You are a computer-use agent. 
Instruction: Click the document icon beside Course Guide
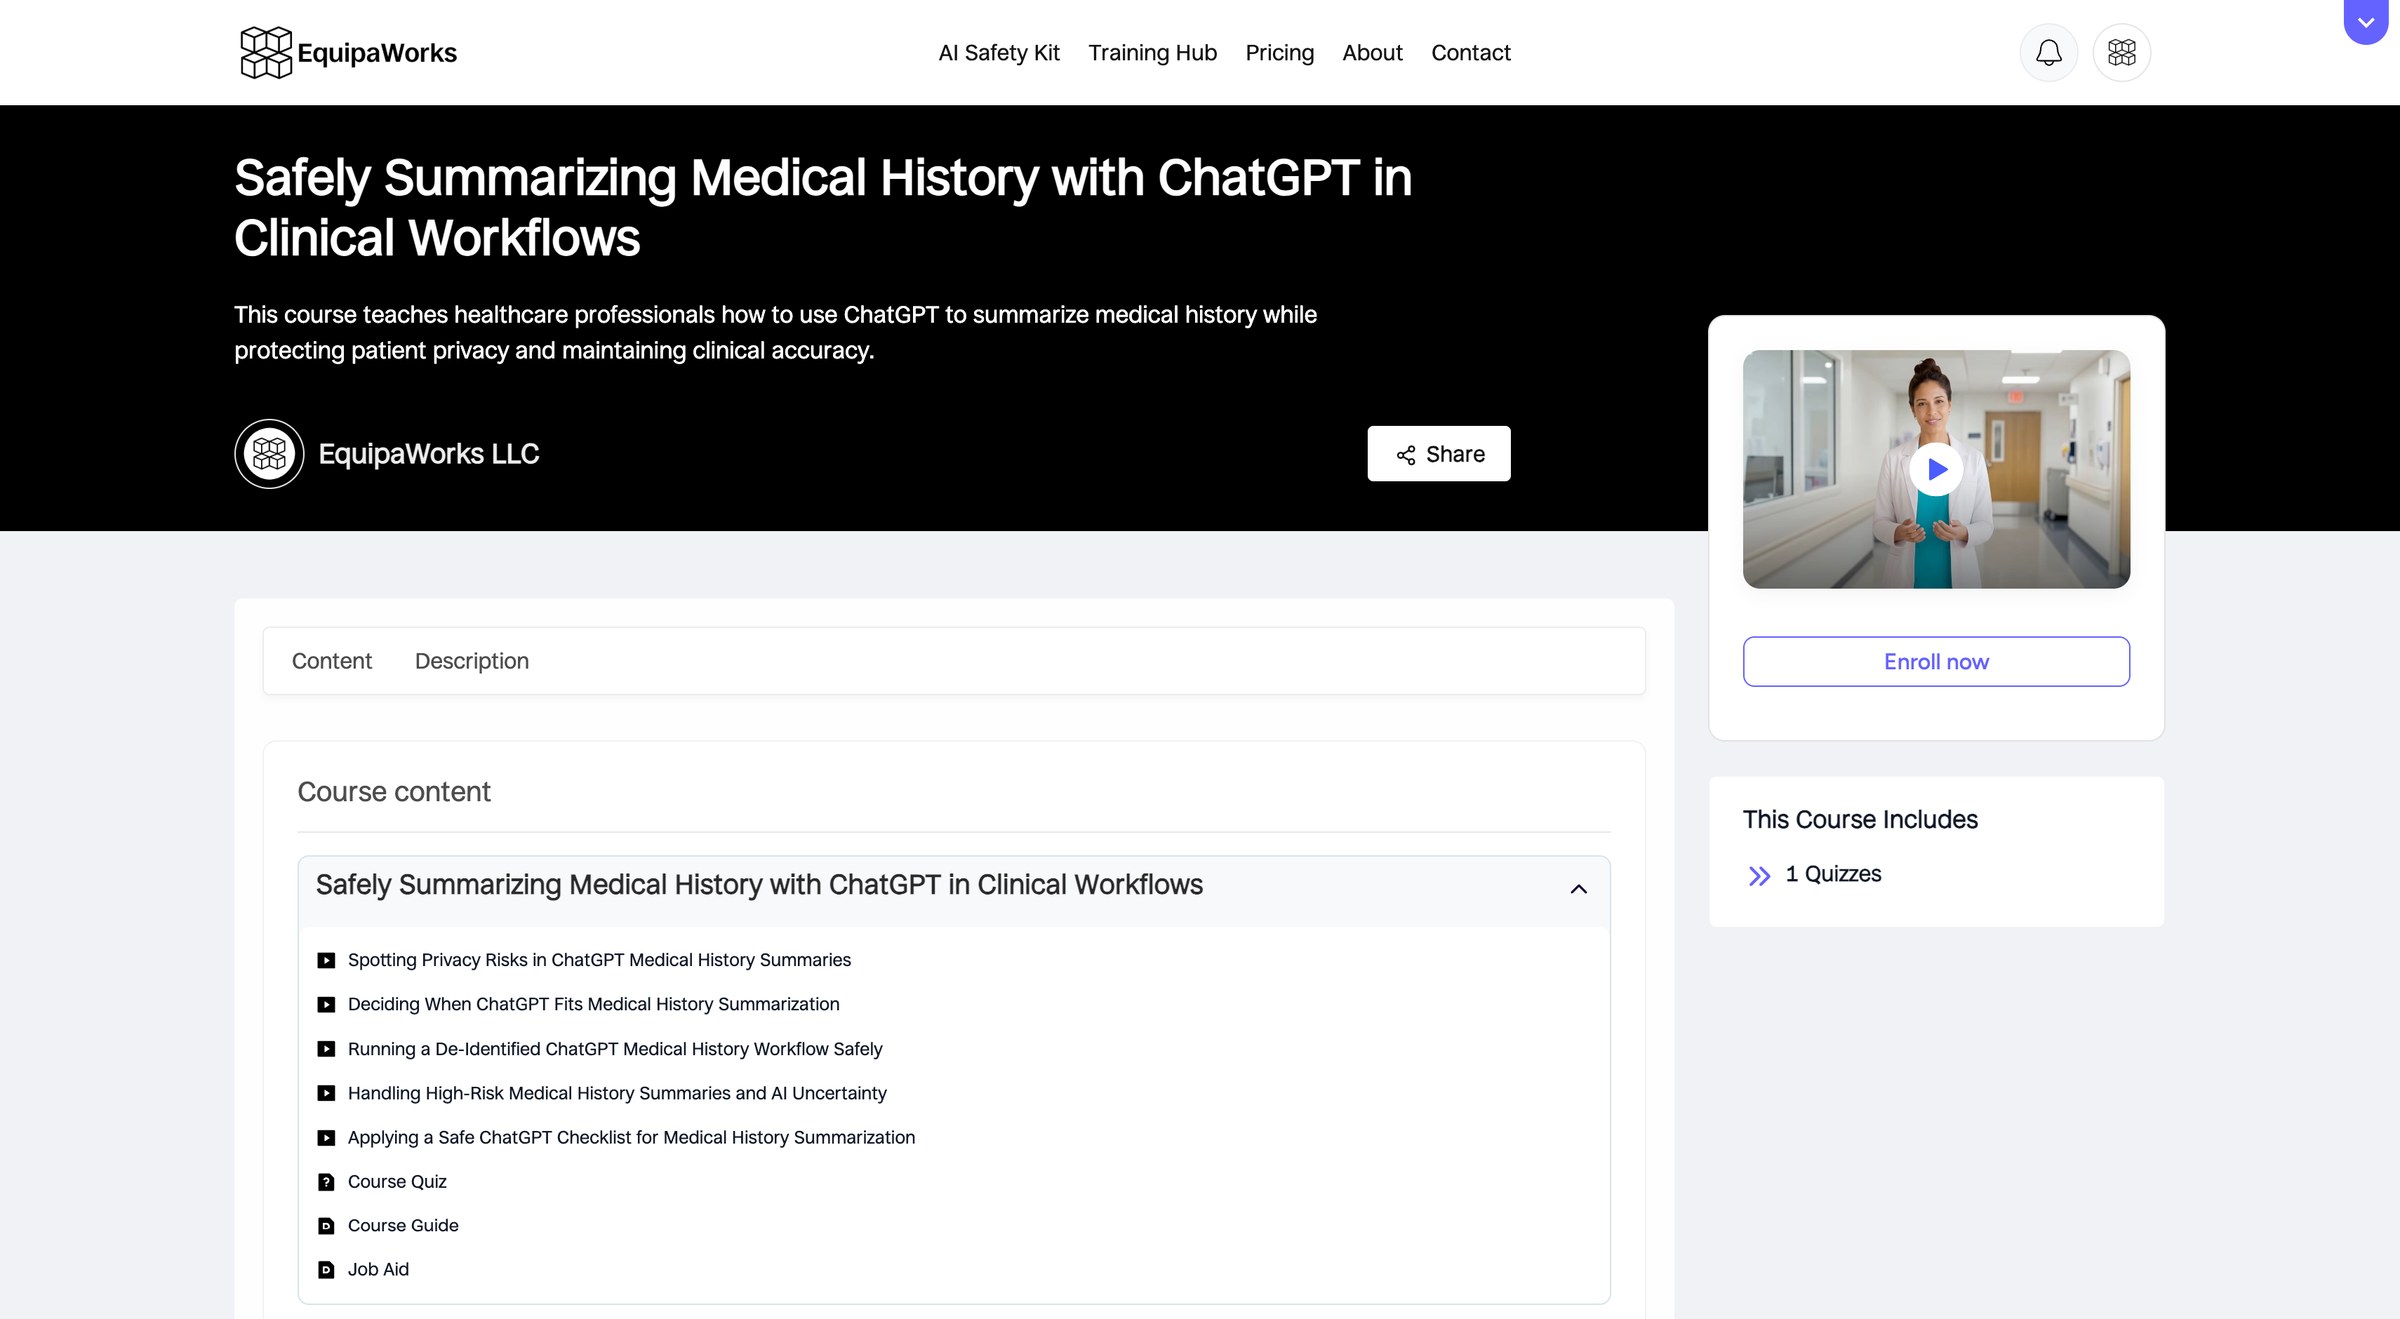pyautogui.click(x=326, y=1226)
